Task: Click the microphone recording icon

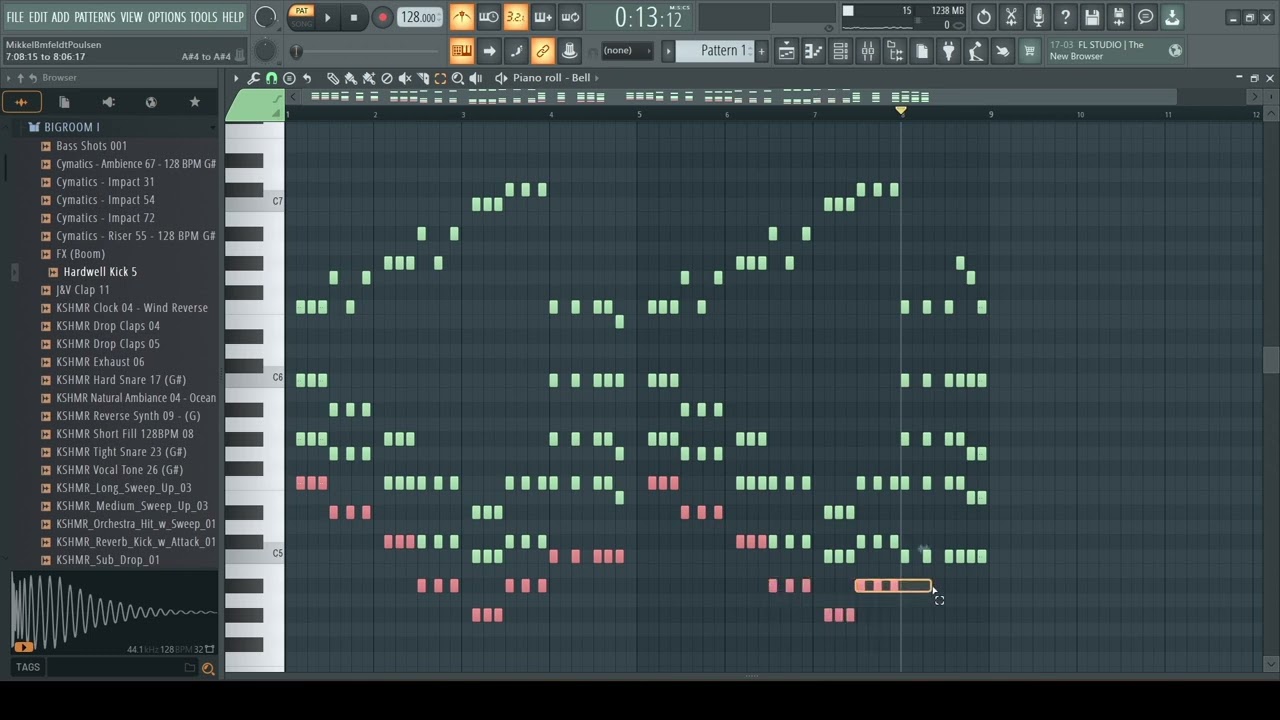Action: coord(1038,17)
